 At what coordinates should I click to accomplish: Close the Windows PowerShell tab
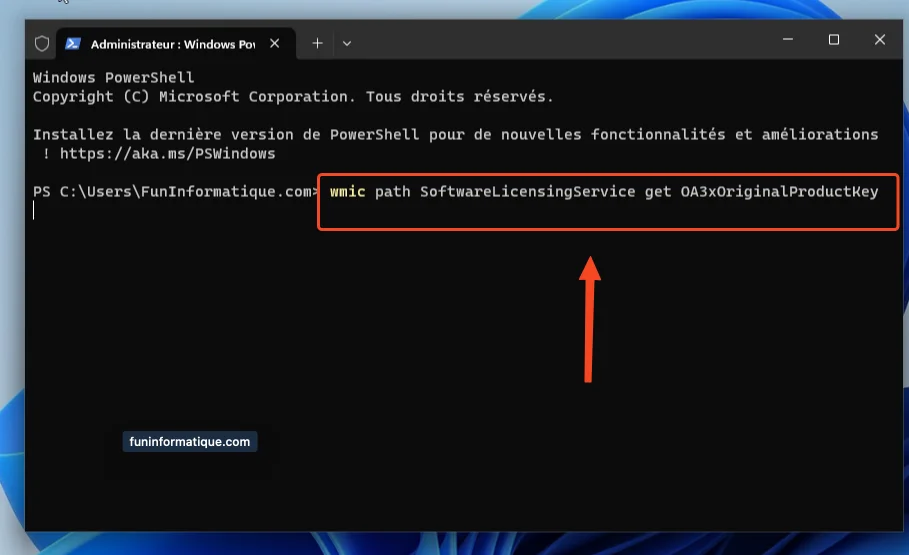tap(275, 43)
